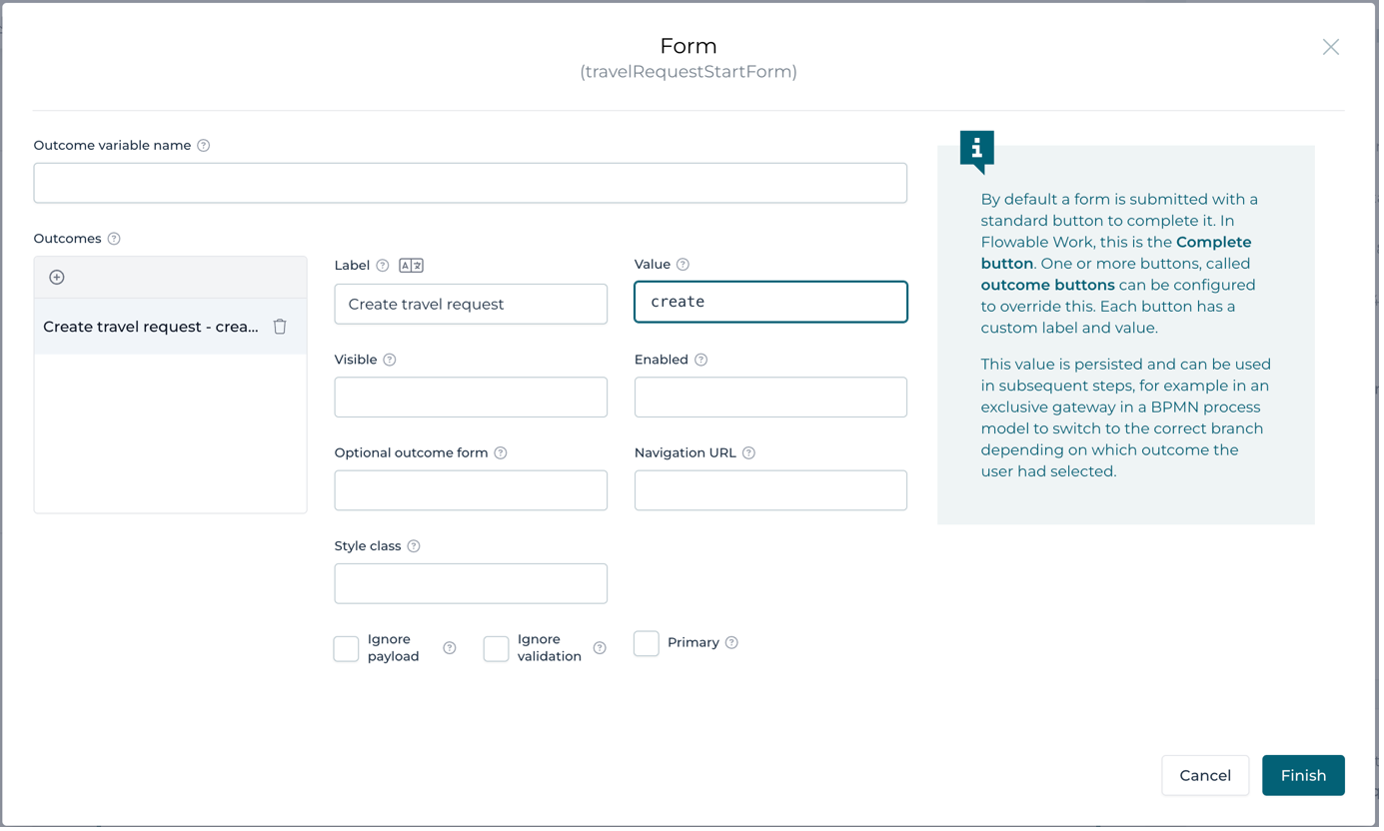Click help icon next to Outcome variable name
Viewport: 1384px width, 831px height.
pos(204,145)
